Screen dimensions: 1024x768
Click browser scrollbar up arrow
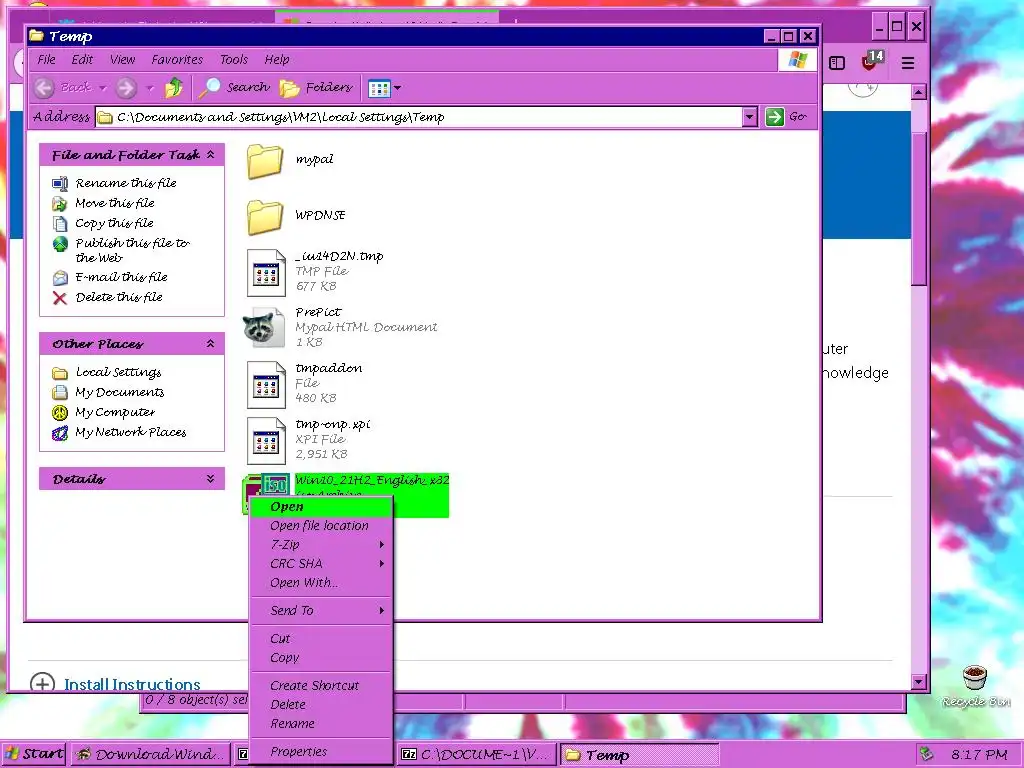tap(919, 92)
